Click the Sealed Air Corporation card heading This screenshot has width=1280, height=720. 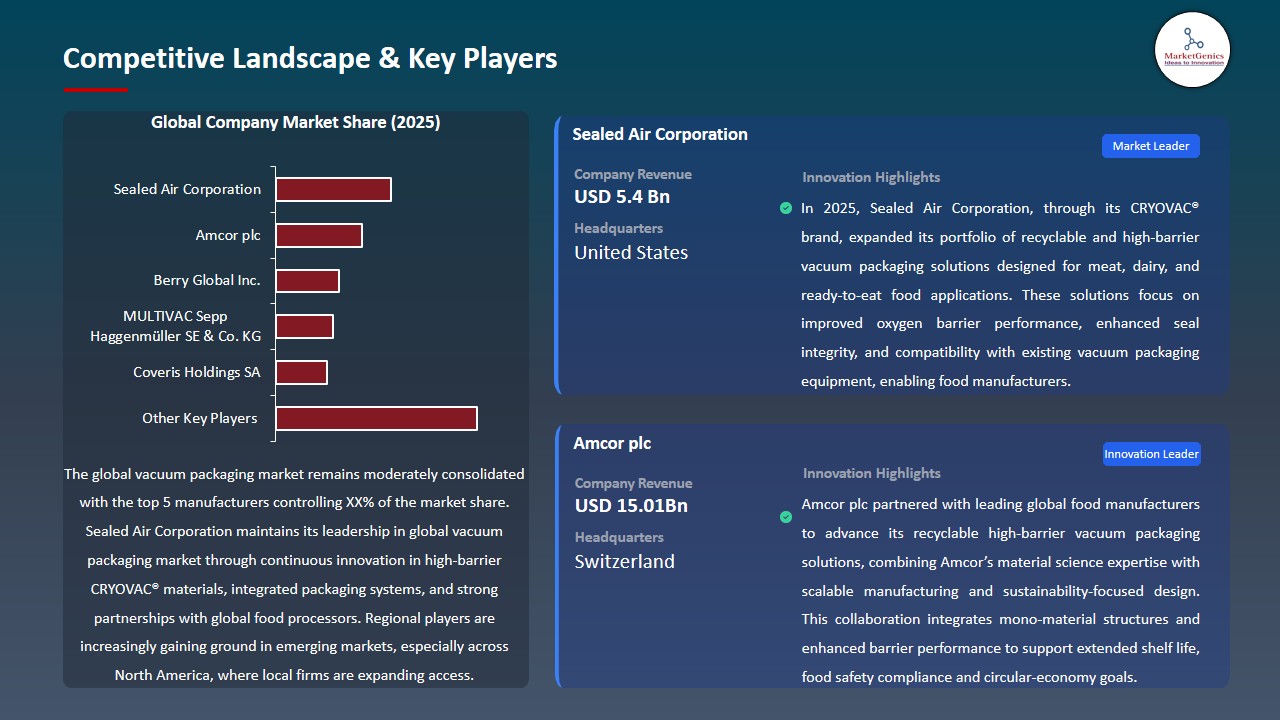click(659, 134)
